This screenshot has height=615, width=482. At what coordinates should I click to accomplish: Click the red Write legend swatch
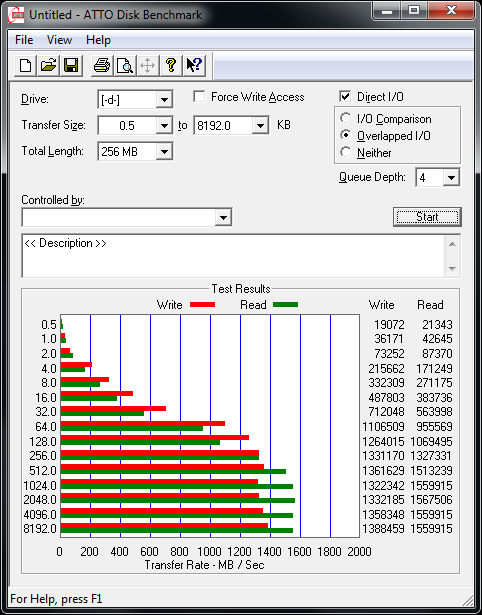[202, 305]
